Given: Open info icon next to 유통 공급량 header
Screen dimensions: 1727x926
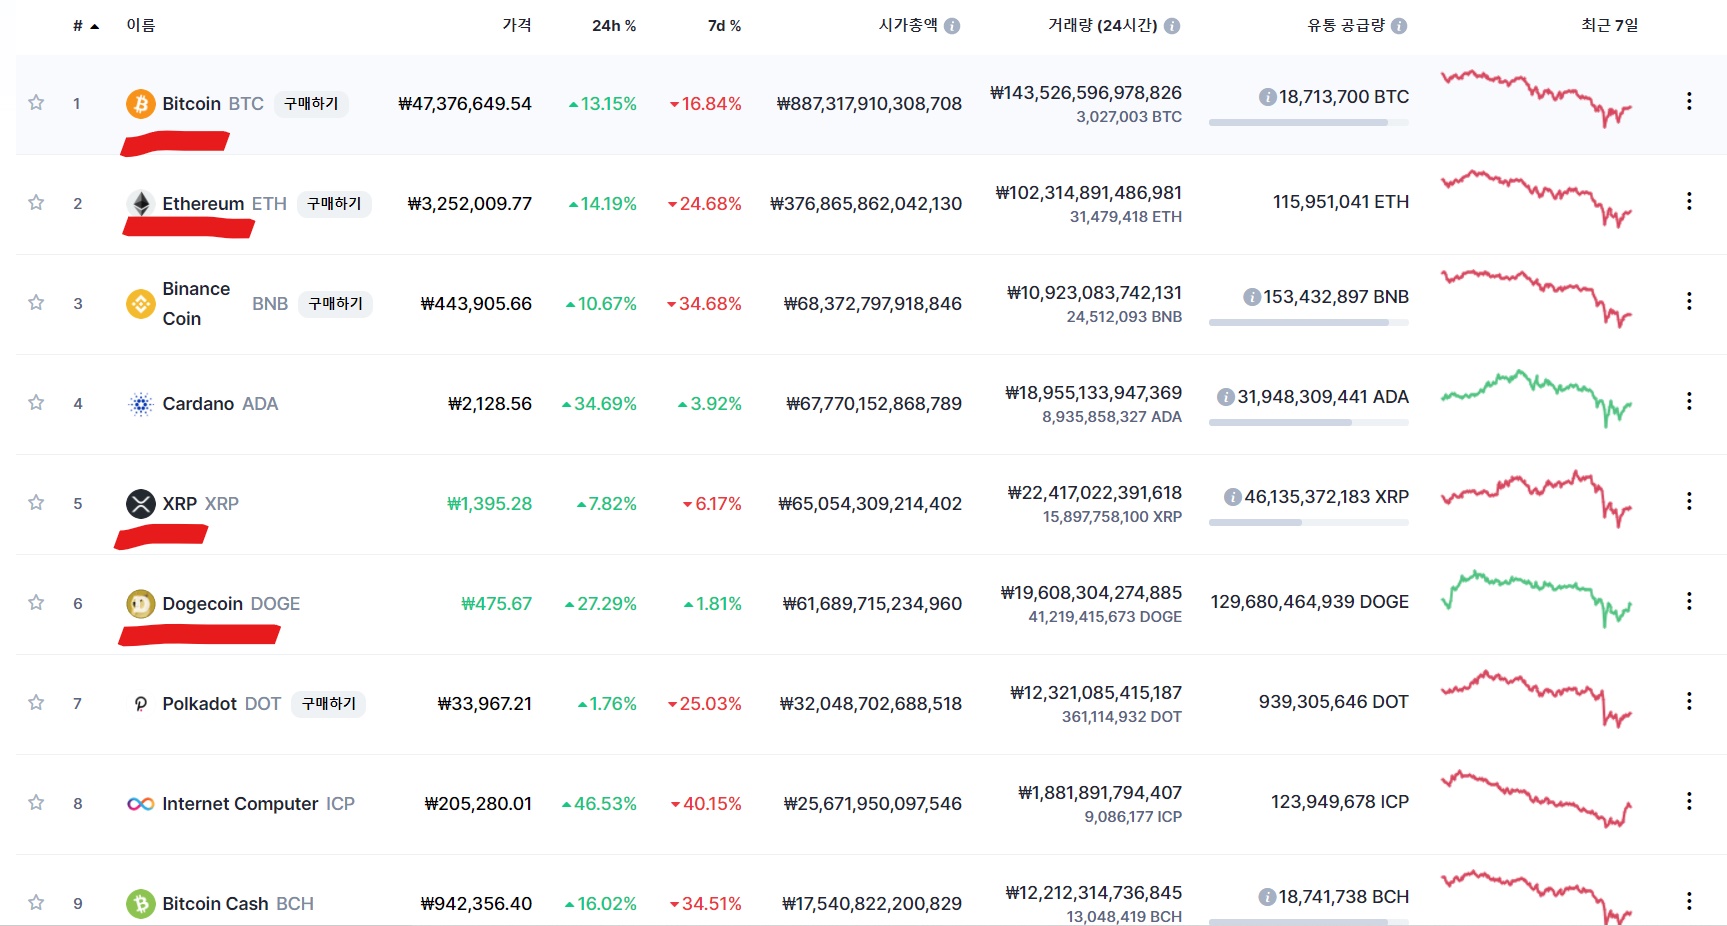Looking at the screenshot, I should 1399,26.
